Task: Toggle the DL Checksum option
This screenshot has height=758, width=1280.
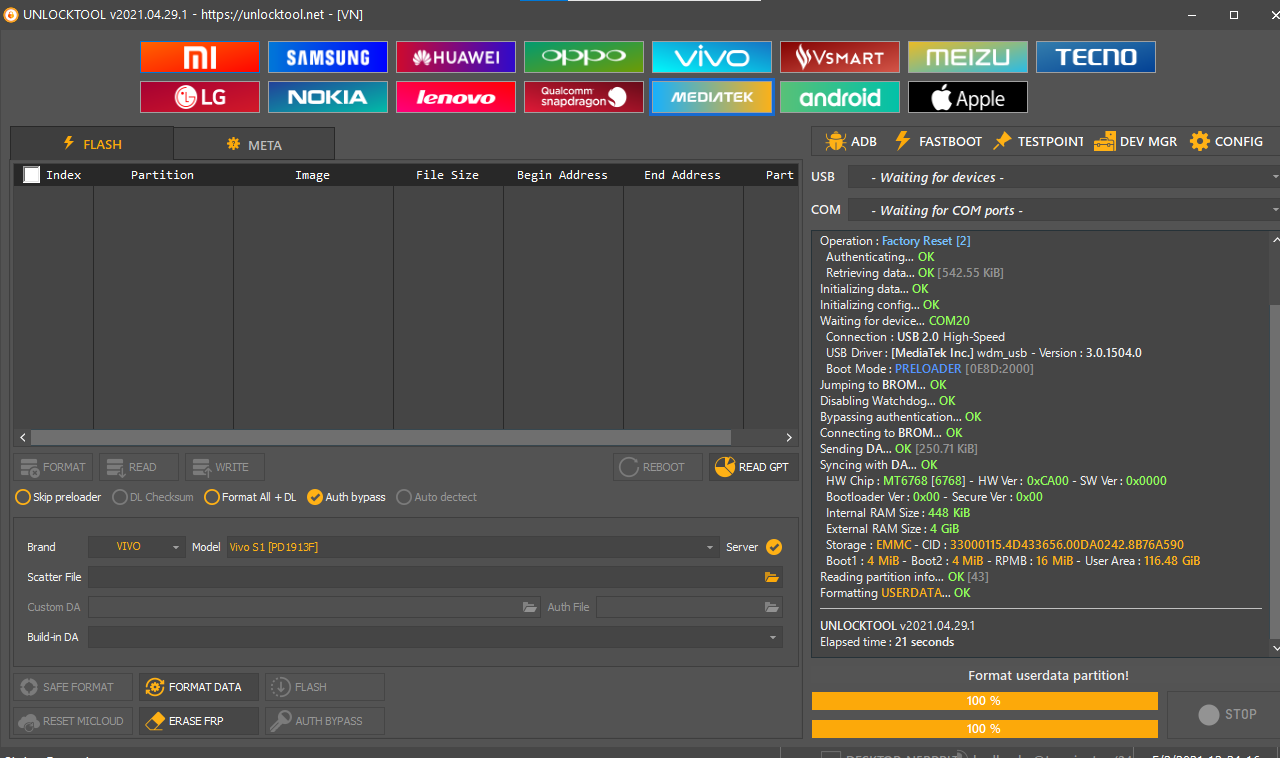Action: [153, 497]
